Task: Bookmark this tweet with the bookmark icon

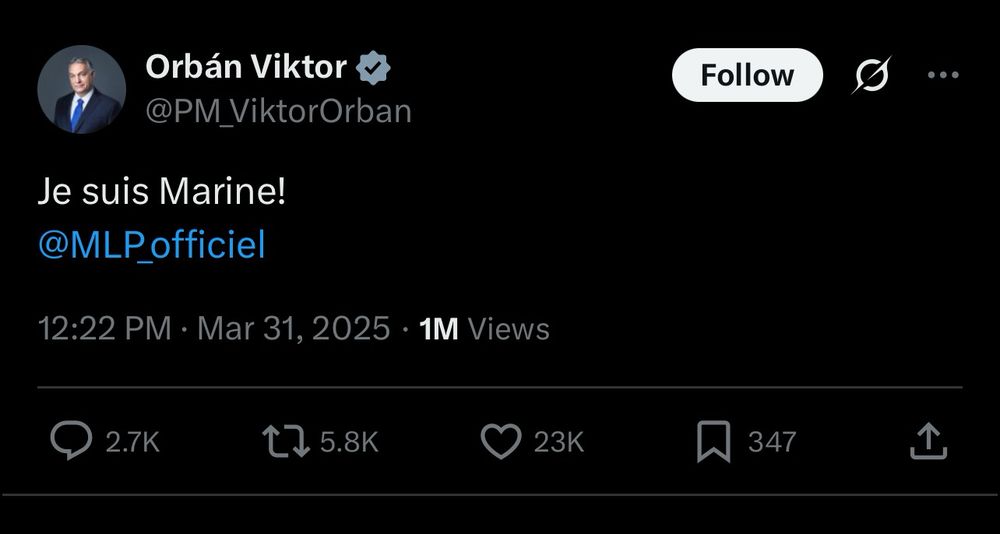Action: click(x=713, y=441)
